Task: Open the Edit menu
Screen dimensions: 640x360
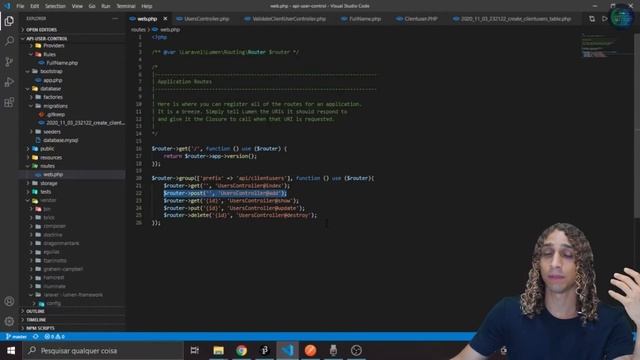Action: (35, 6)
